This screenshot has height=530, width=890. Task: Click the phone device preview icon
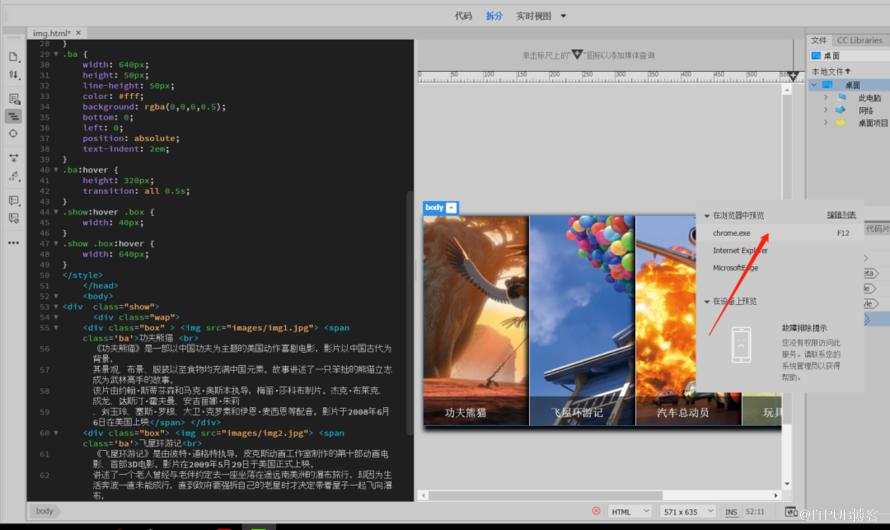pos(741,344)
